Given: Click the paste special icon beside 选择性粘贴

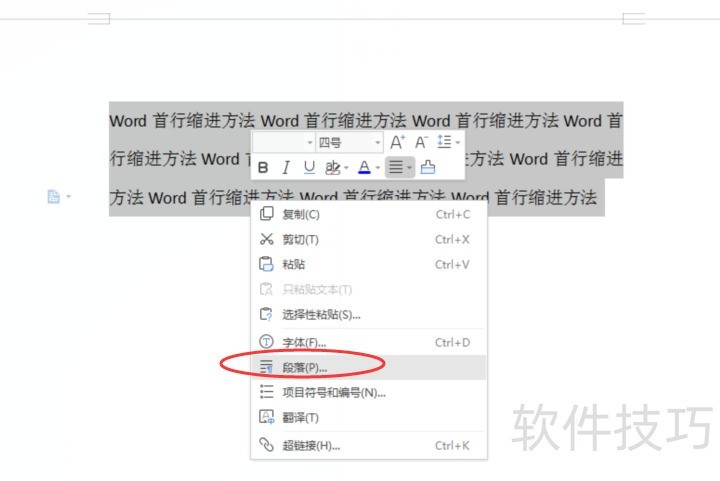Looking at the screenshot, I should pyautogui.click(x=266, y=314).
